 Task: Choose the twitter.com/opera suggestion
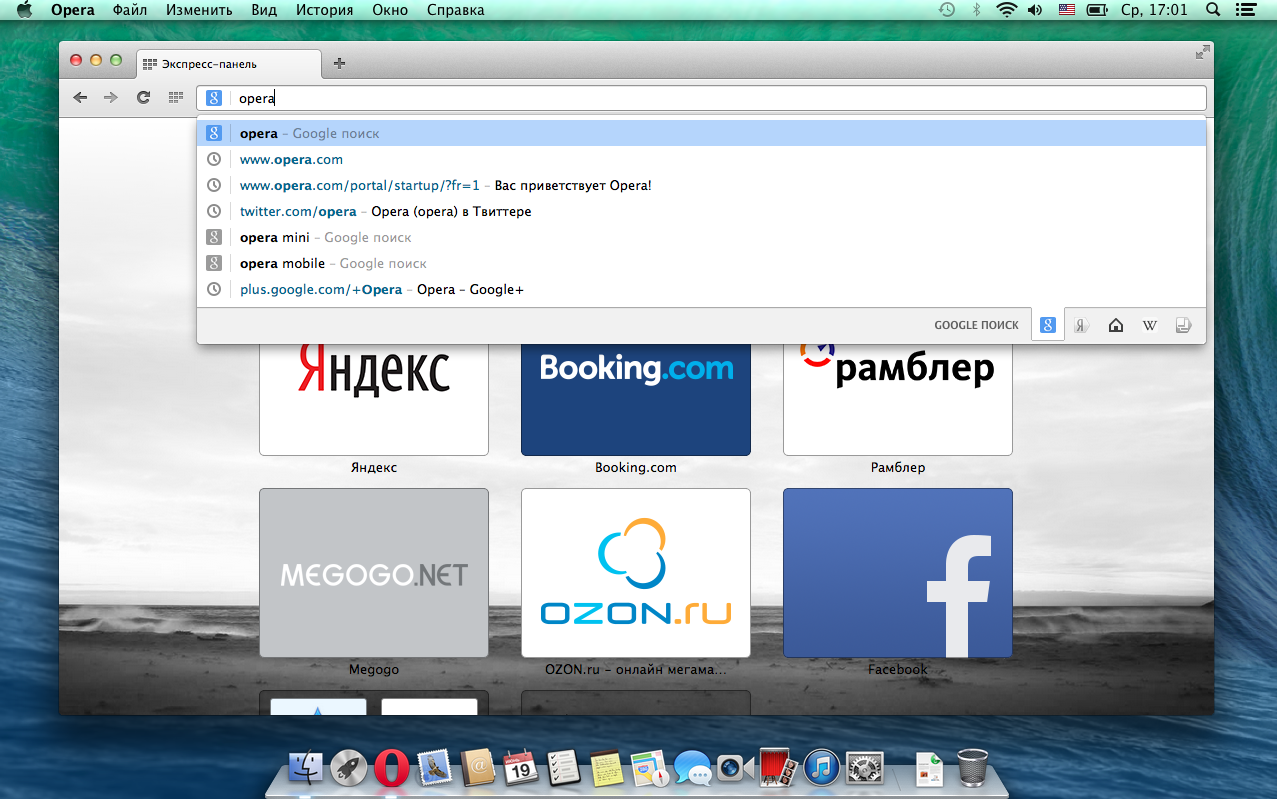(x=298, y=211)
